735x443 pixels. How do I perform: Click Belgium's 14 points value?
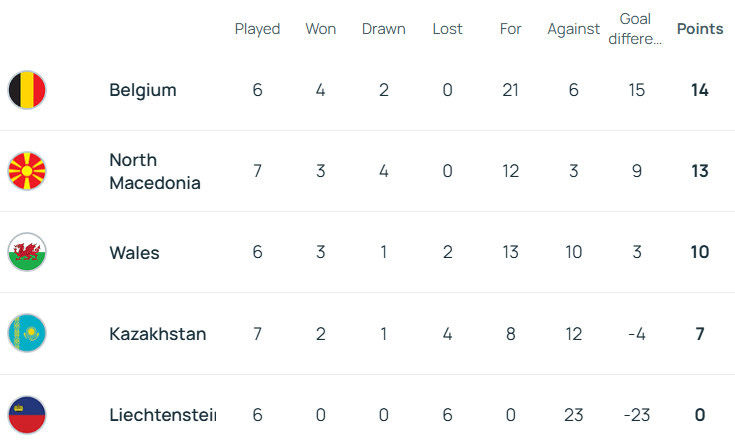coord(700,90)
